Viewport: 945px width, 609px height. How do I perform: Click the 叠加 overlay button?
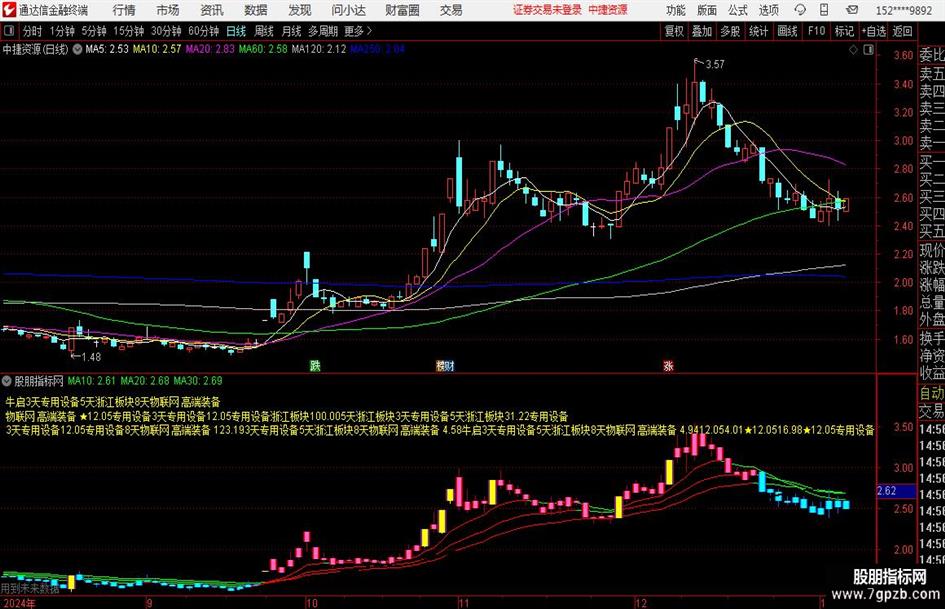tap(702, 31)
